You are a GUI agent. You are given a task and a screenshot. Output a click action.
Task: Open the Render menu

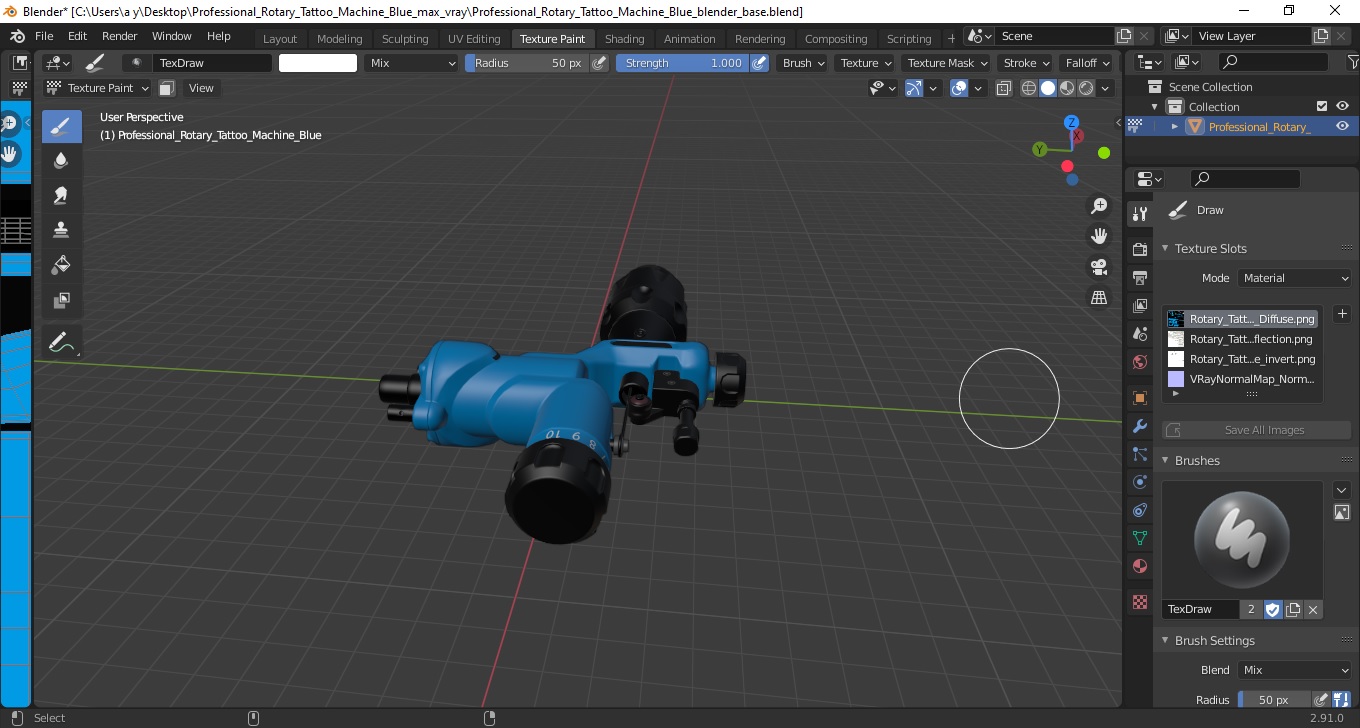pos(120,36)
